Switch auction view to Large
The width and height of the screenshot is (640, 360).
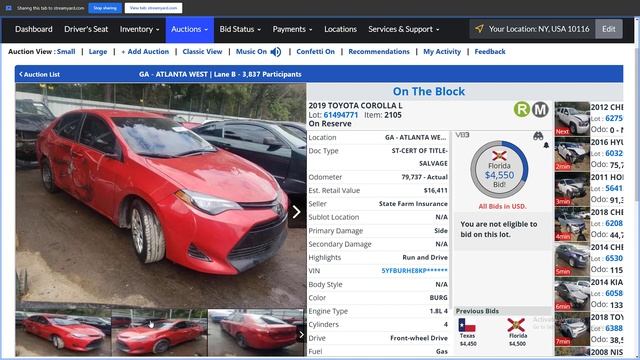tap(98, 51)
